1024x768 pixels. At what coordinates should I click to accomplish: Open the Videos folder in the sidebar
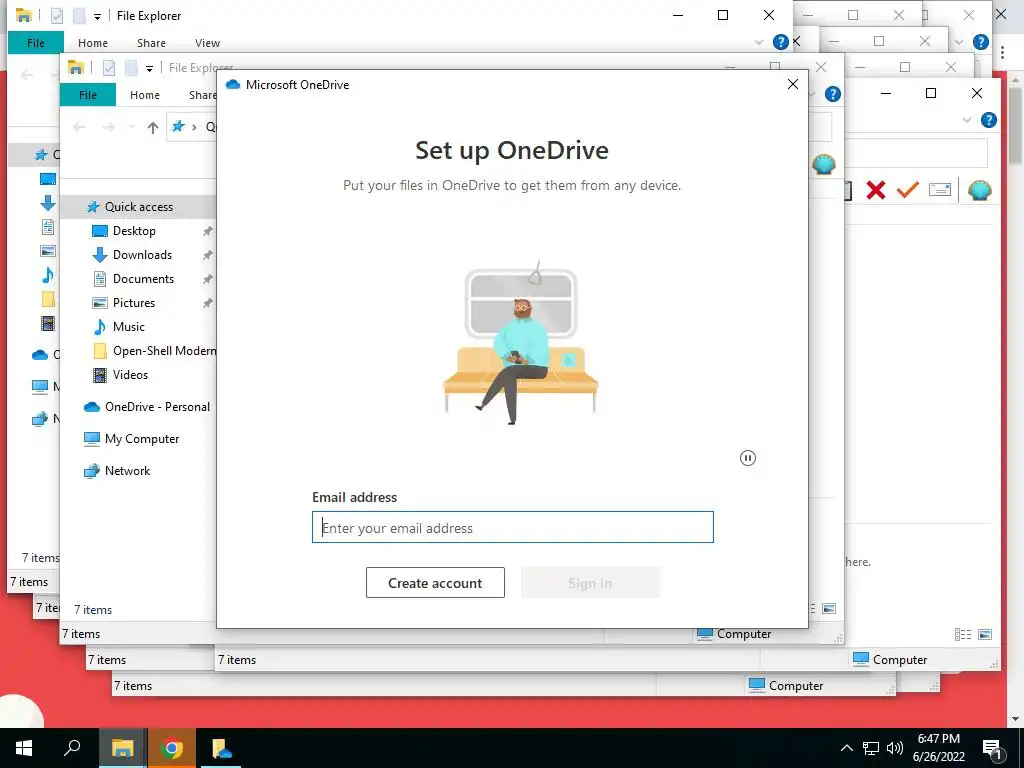[x=130, y=375]
